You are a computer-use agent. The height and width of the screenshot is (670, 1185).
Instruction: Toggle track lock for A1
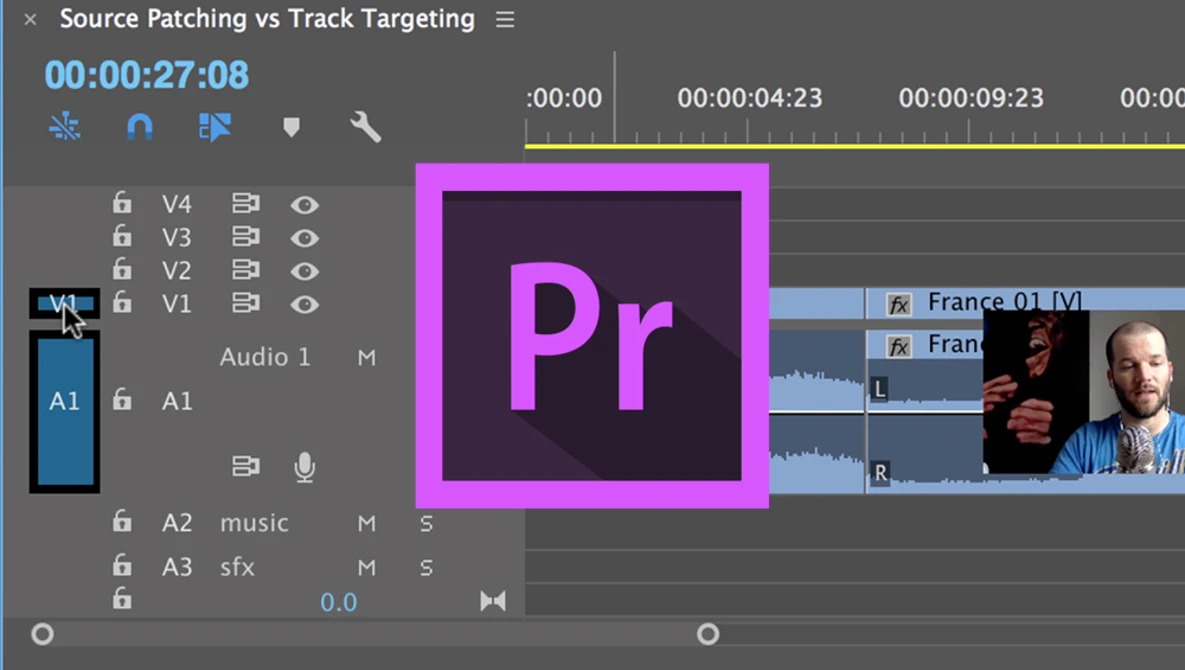122,400
